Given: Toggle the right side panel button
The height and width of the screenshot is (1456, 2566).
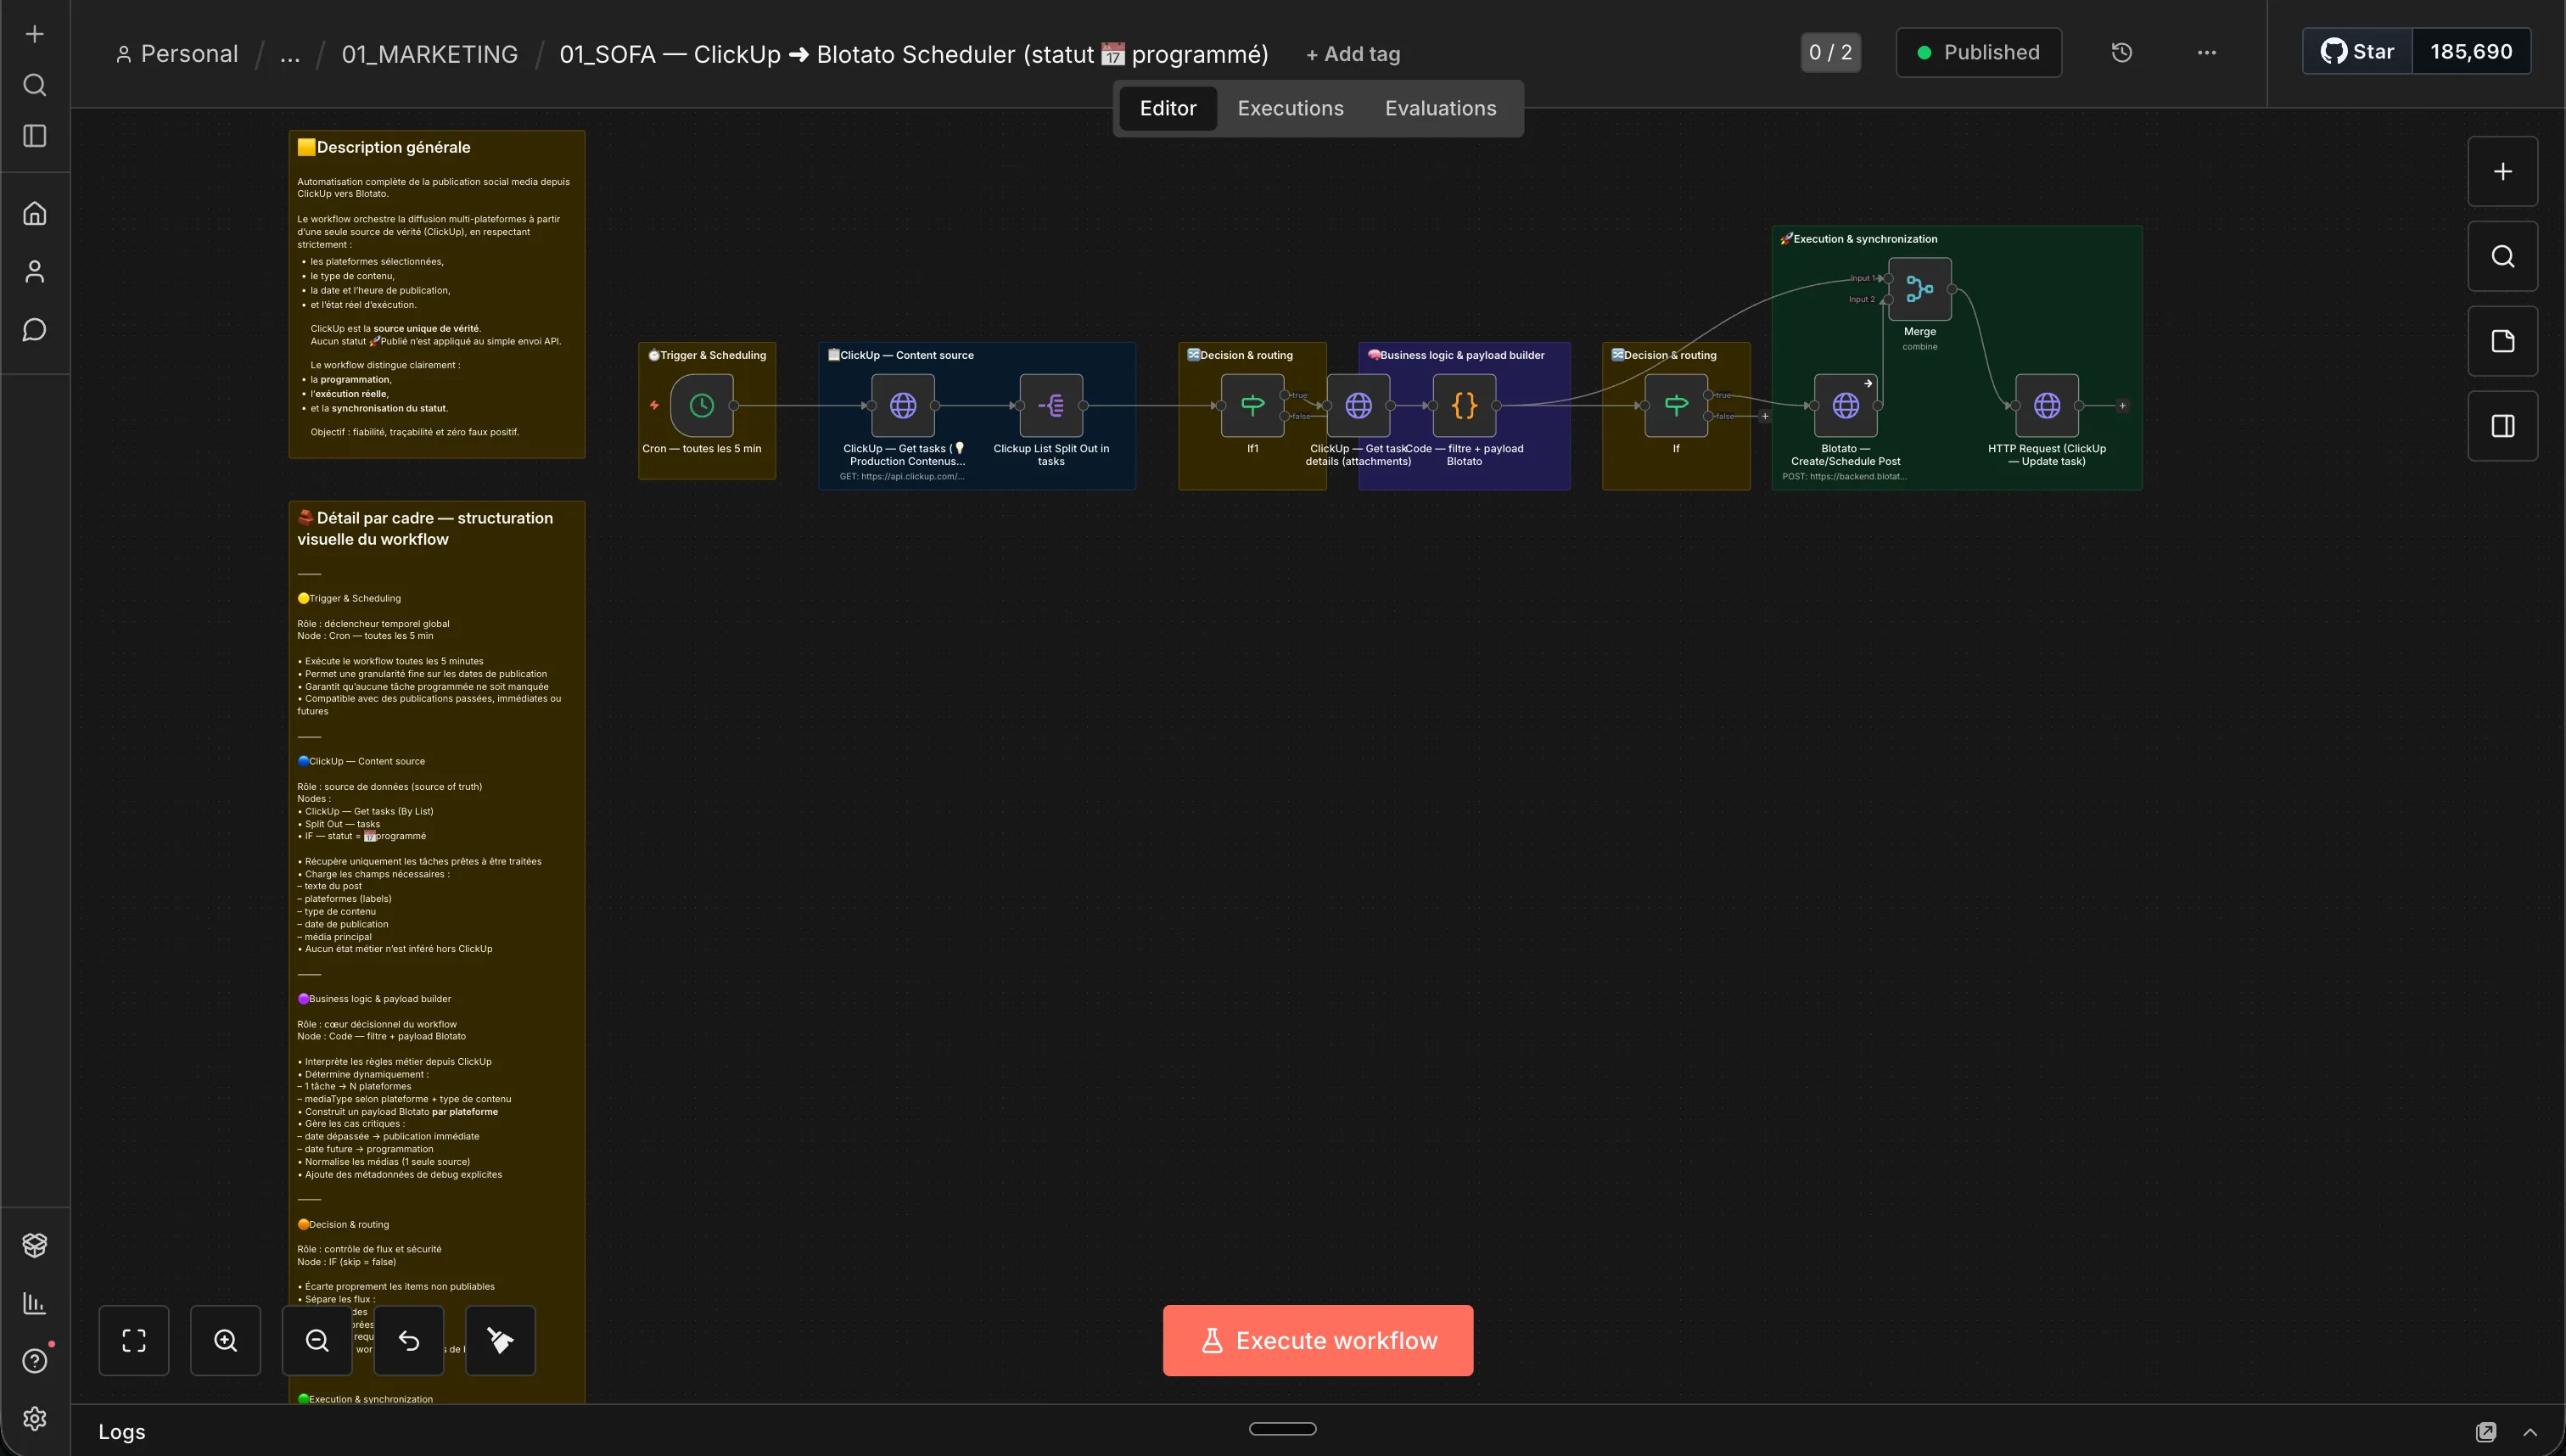Looking at the screenshot, I should click(2503, 426).
